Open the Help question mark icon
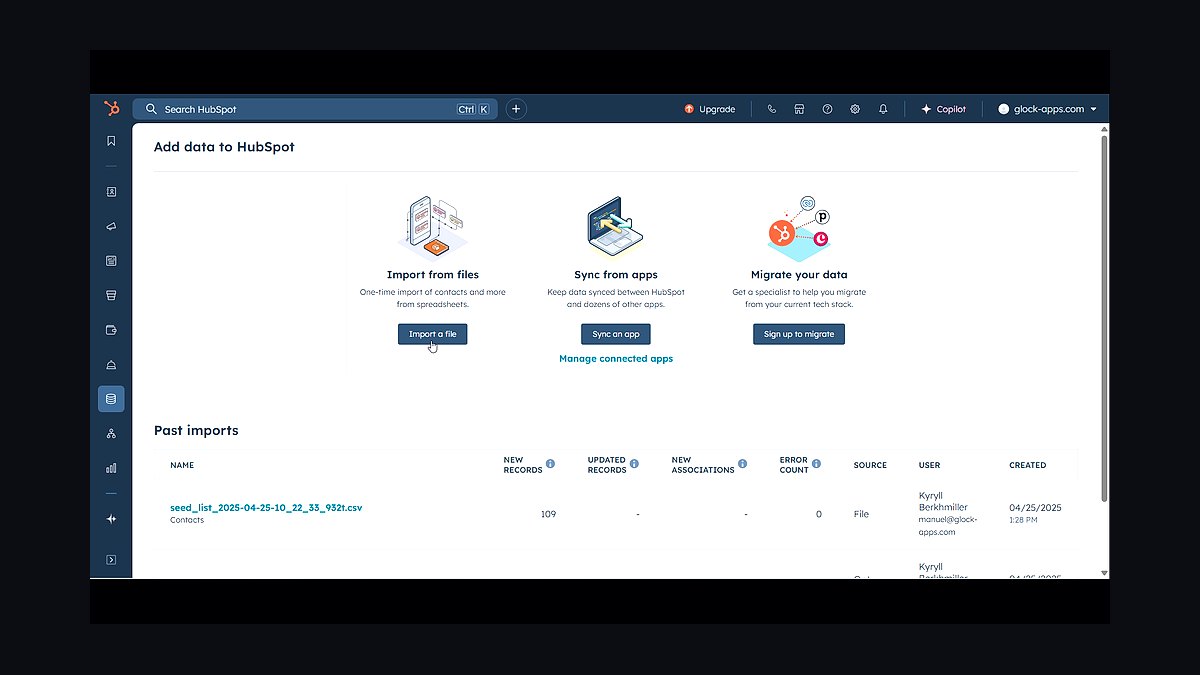1200x675 pixels. (x=827, y=109)
